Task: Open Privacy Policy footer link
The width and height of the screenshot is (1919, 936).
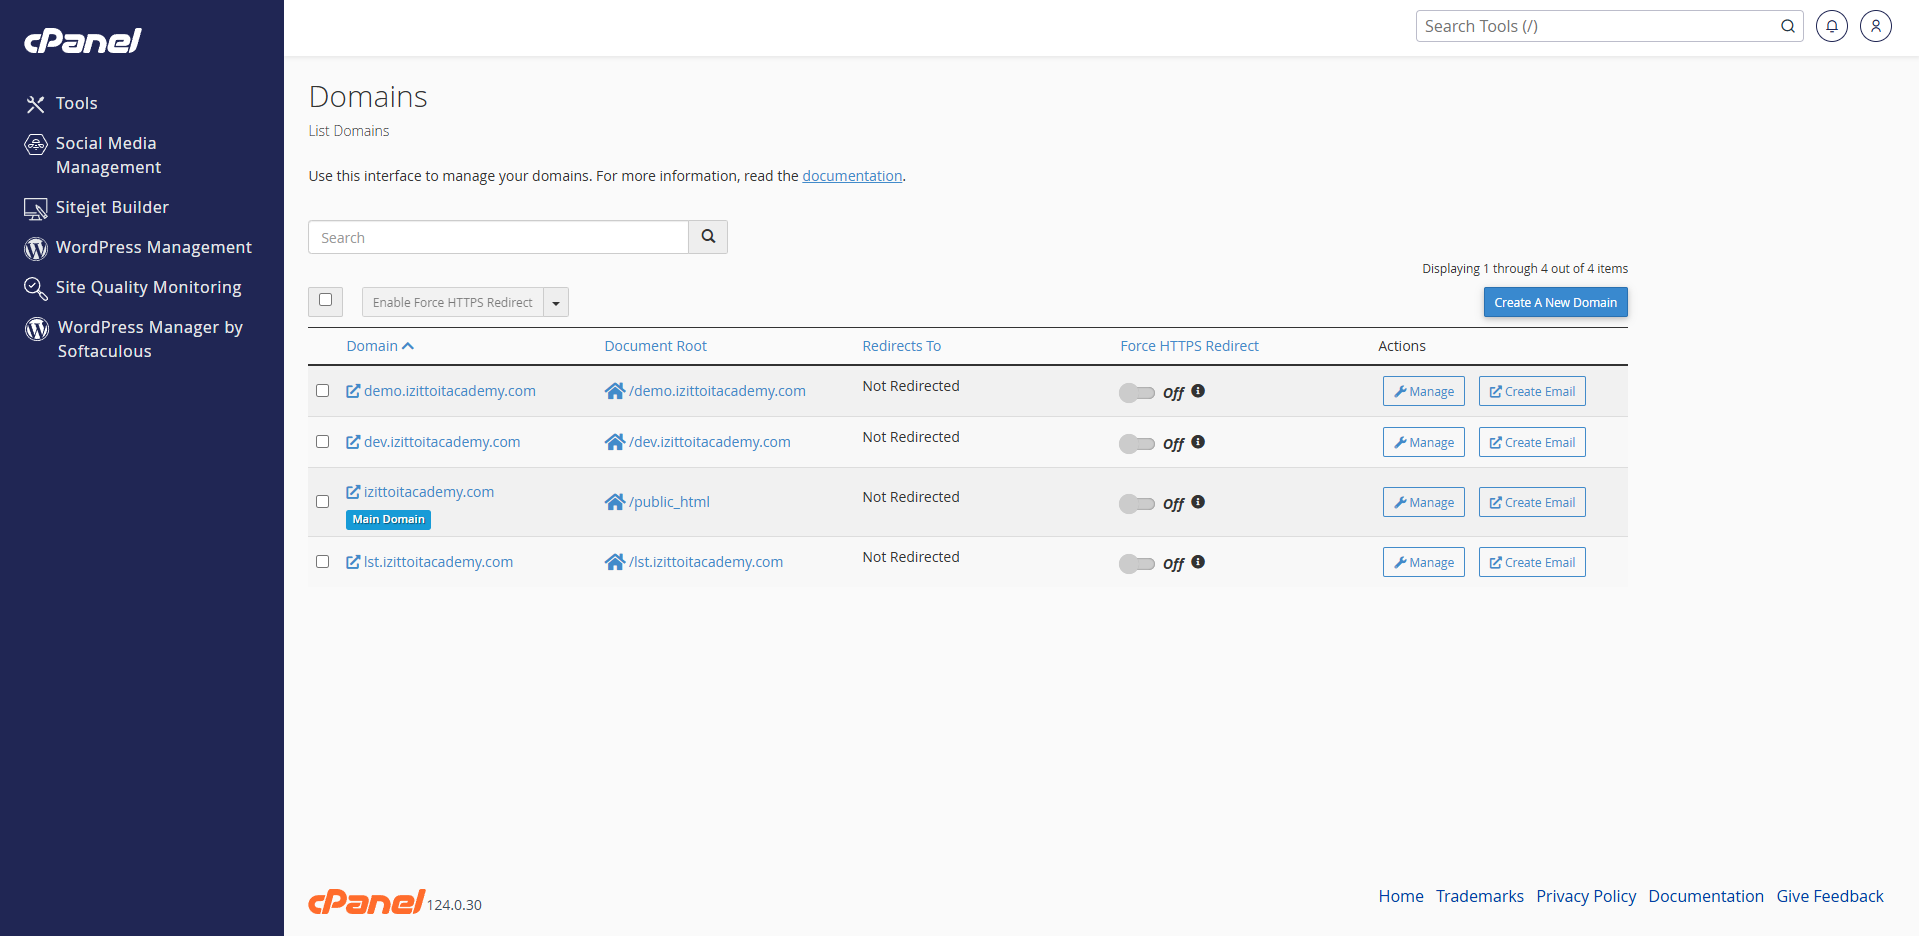Action: [x=1586, y=896]
